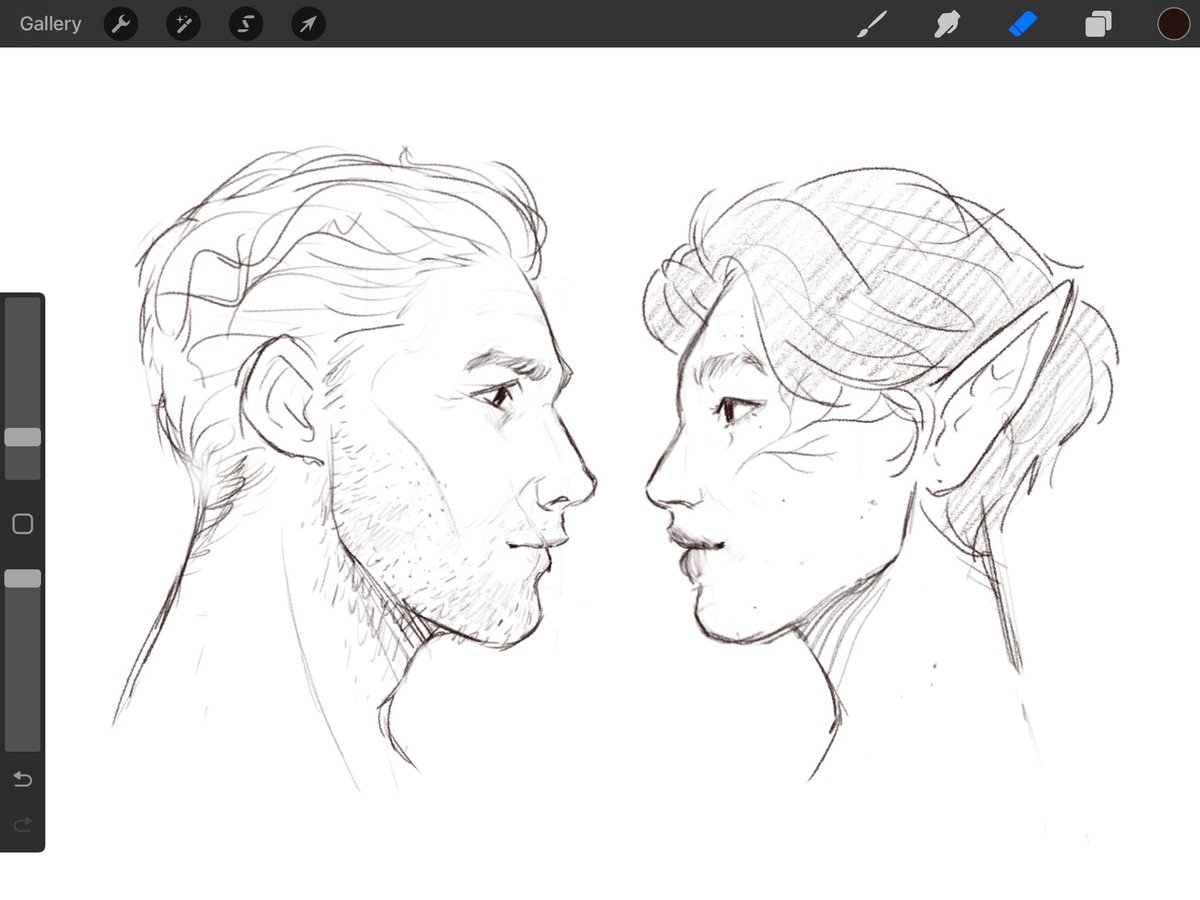
Task: Activate the Selection tool
Action: [246, 24]
